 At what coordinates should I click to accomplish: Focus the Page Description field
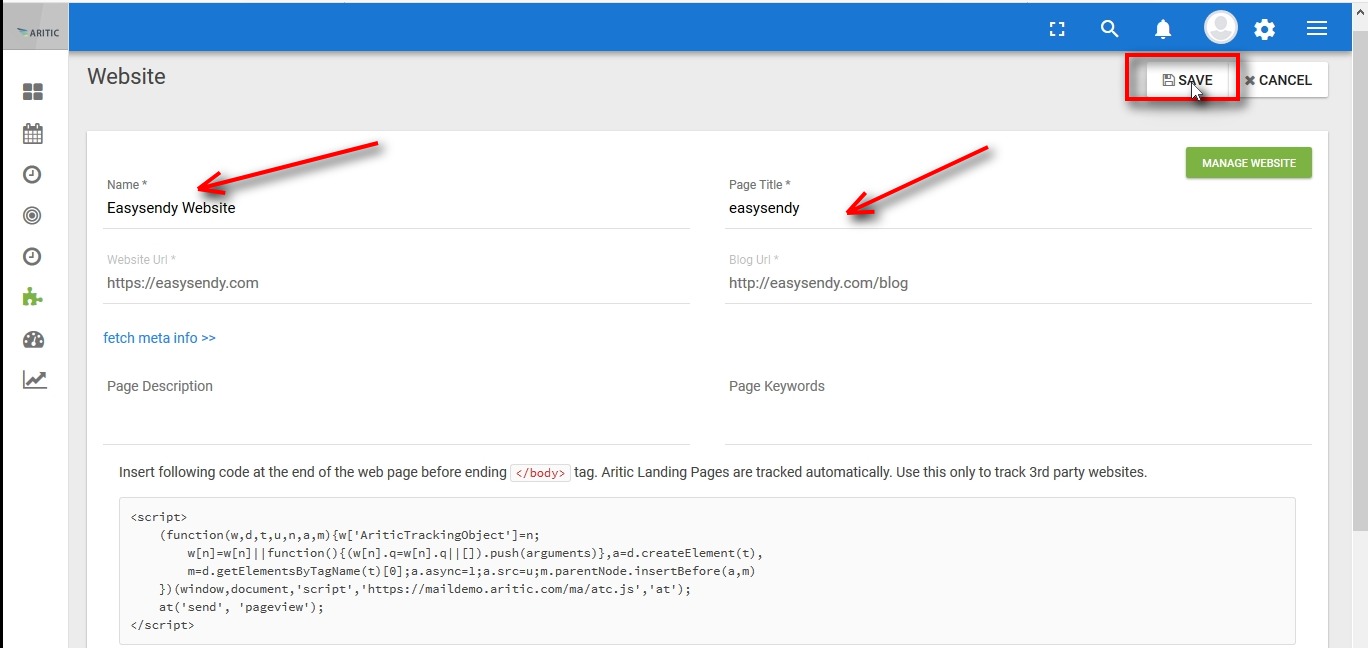point(397,410)
